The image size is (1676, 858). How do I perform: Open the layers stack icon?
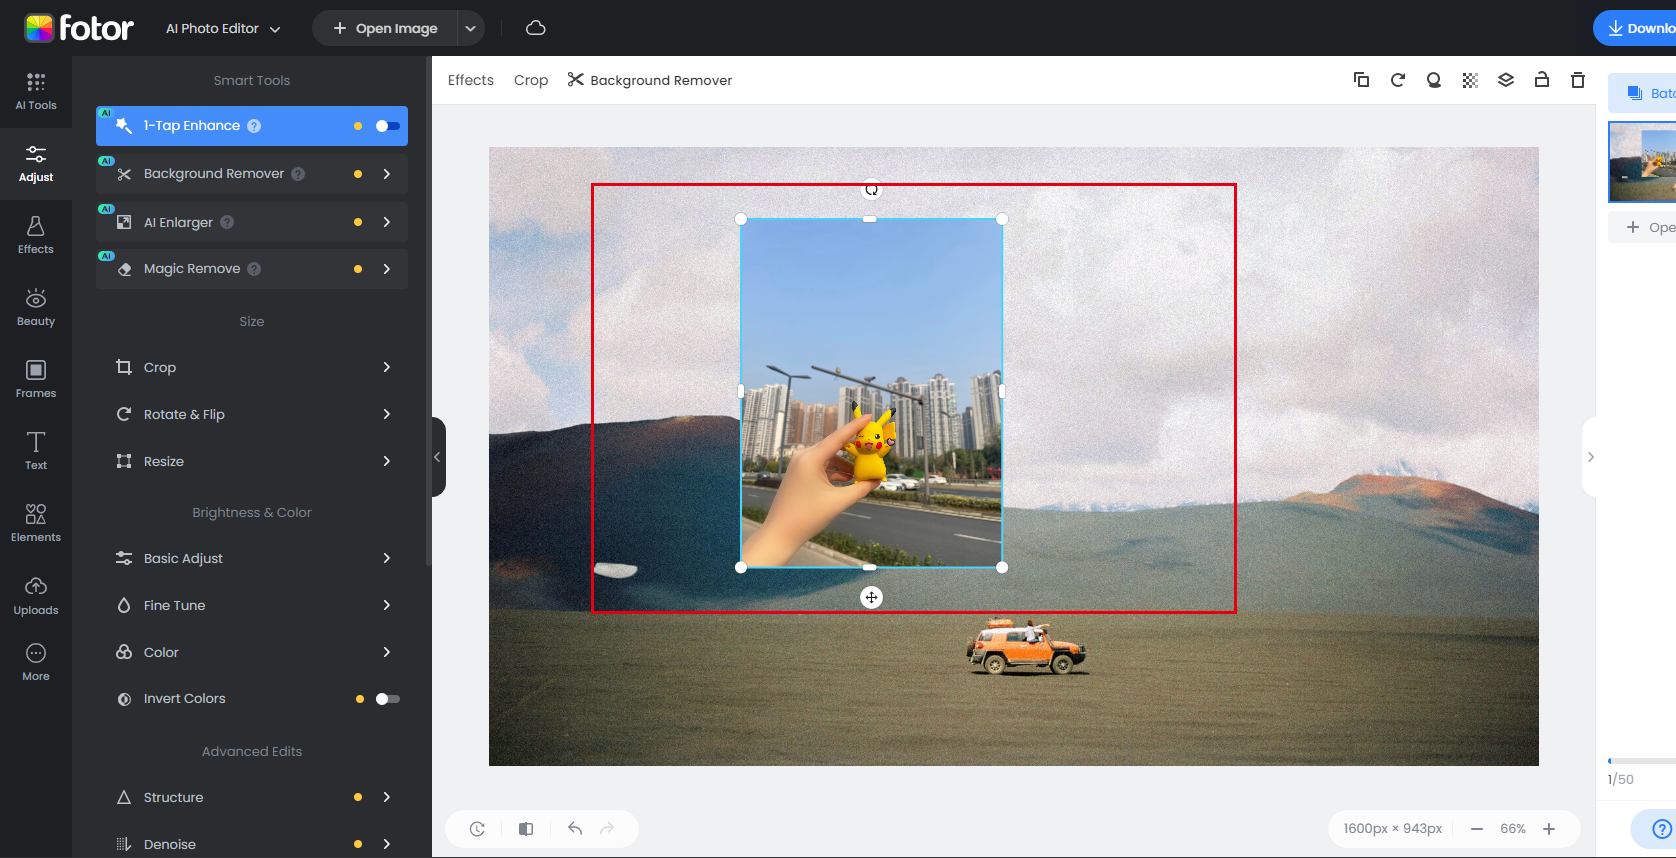click(x=1506, y=80)
